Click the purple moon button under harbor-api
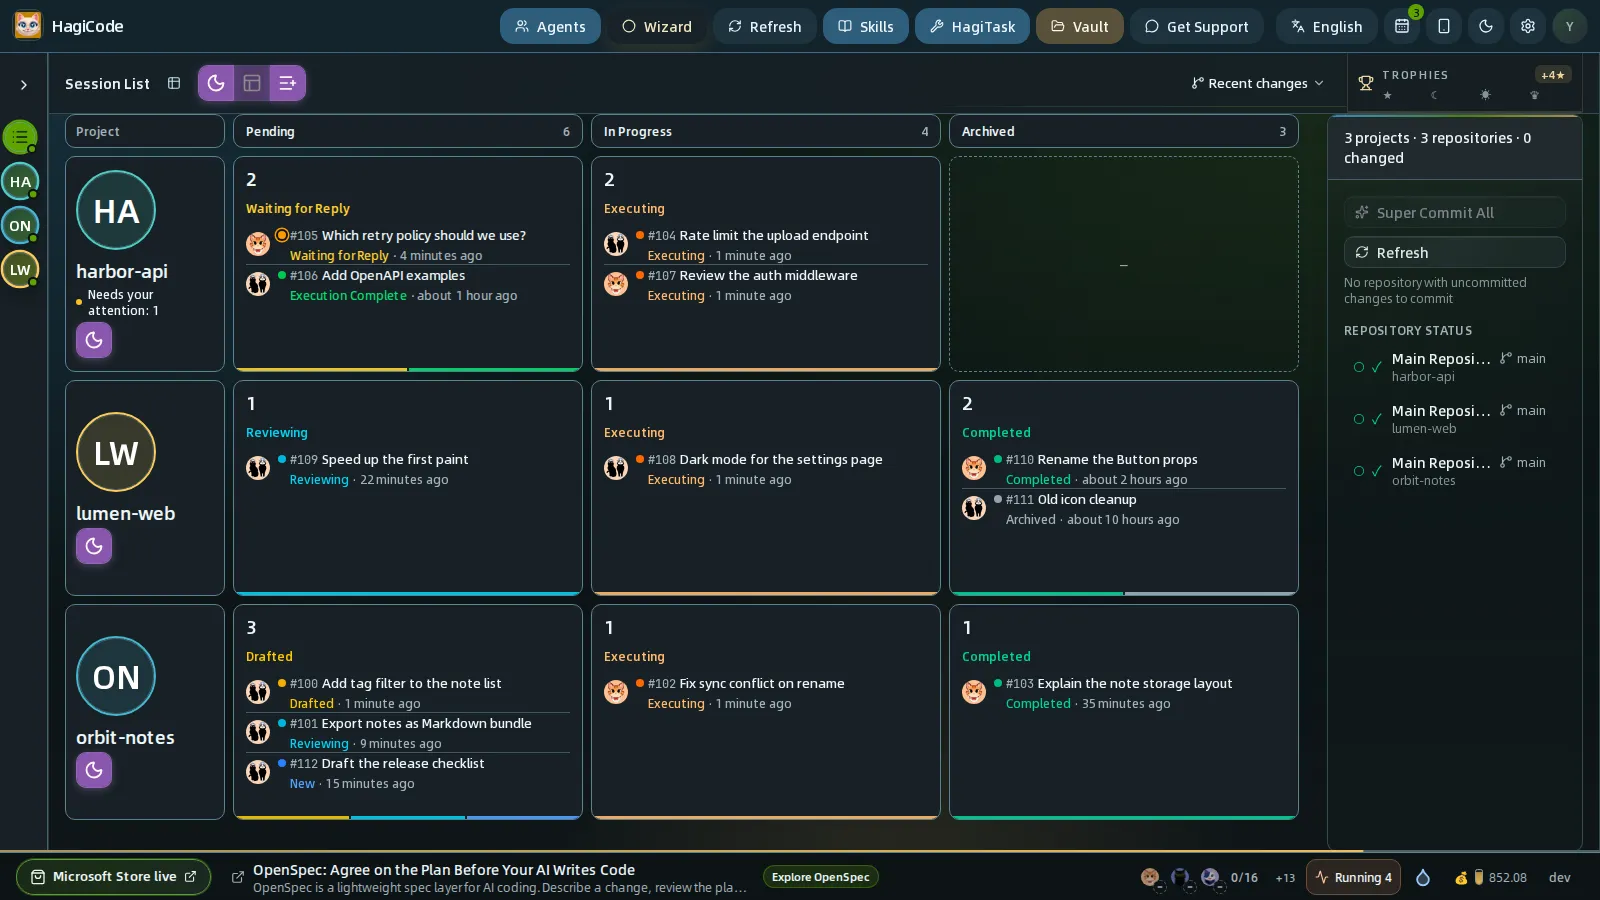 point(94,340)
